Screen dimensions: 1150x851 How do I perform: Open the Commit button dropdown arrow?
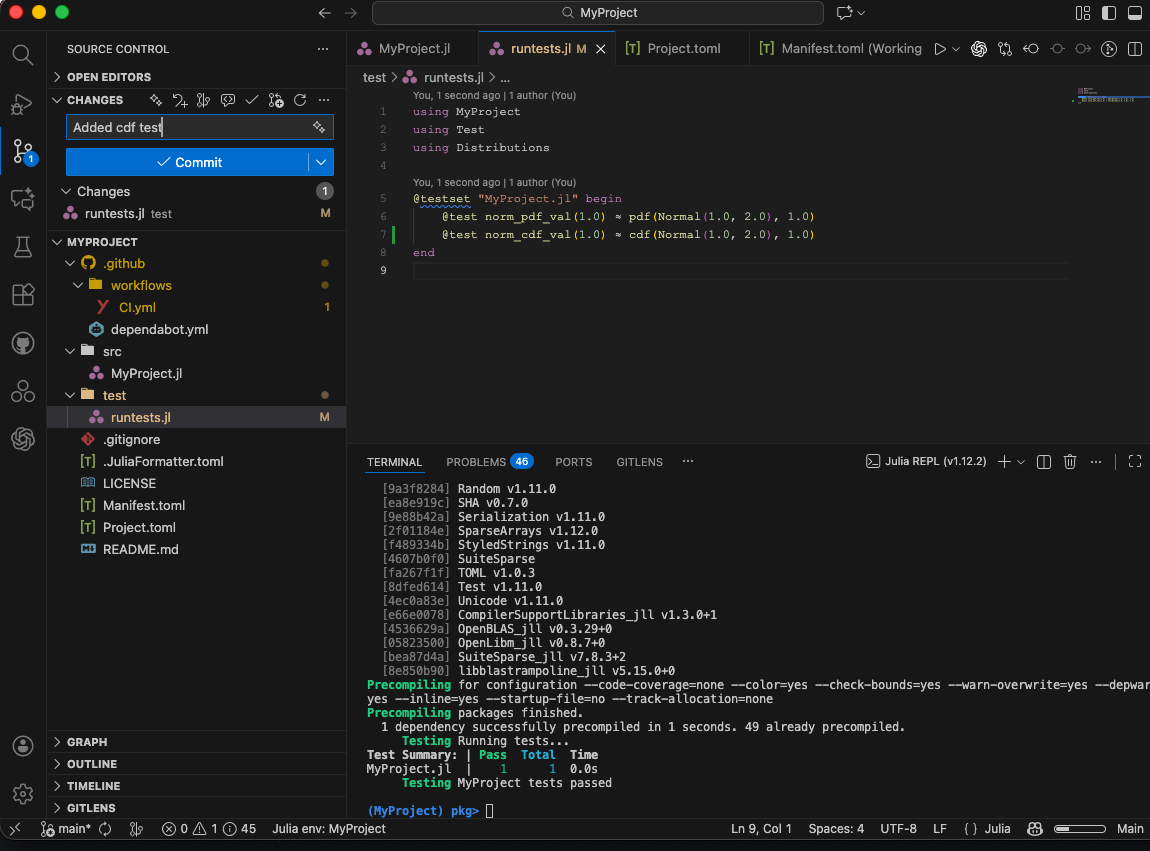coord(320,162)
